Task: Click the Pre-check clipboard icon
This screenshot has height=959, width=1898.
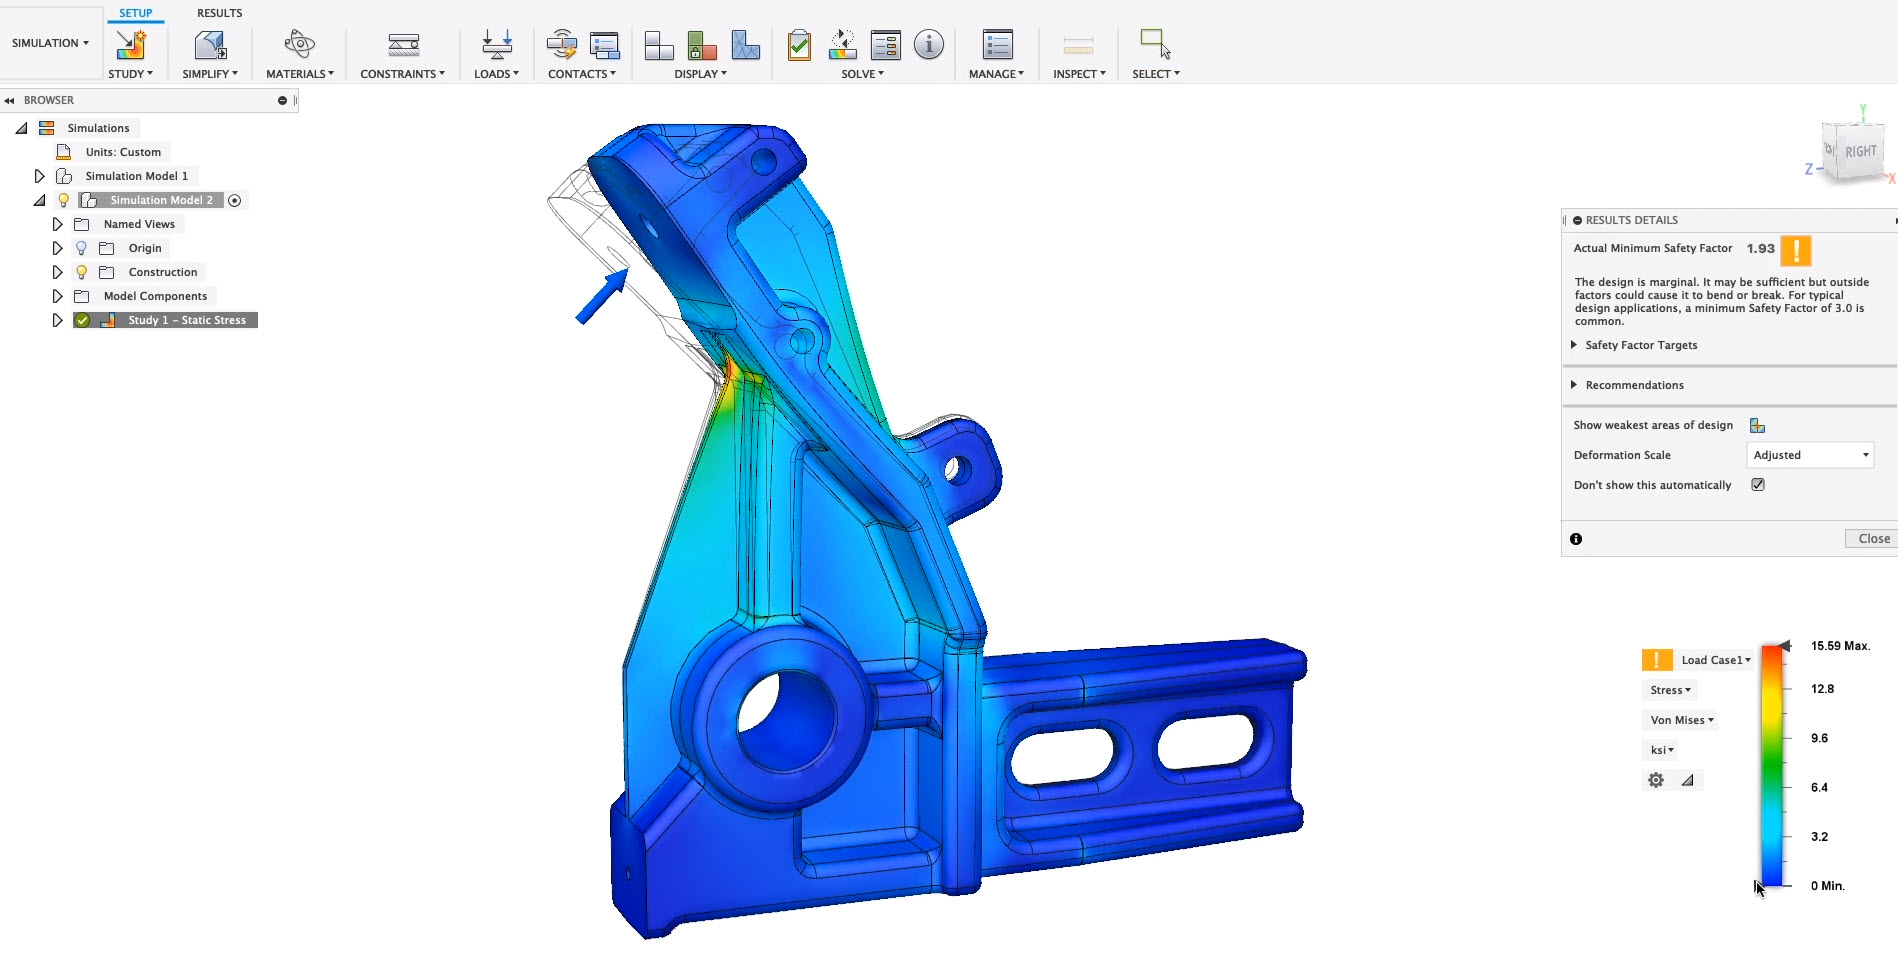Action: point(799,45)
